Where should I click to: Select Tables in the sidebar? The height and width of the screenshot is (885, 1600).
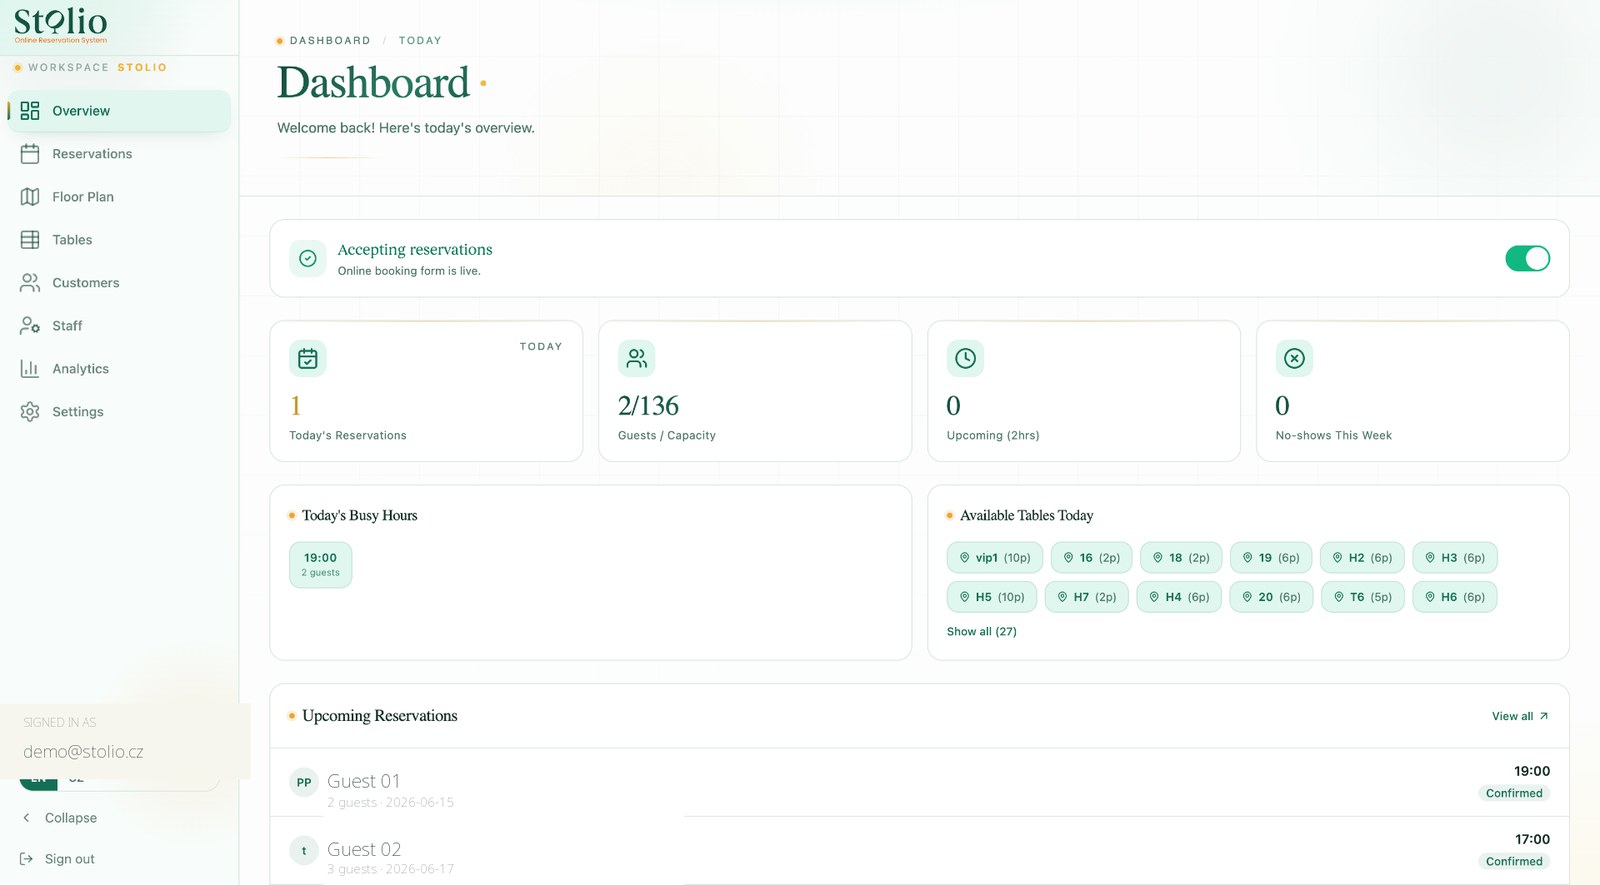tap(120, 240)
